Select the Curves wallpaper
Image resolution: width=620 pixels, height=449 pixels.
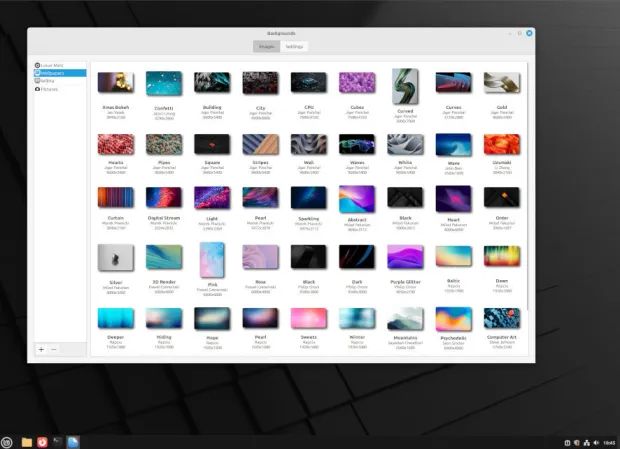(x=454, y=82)
